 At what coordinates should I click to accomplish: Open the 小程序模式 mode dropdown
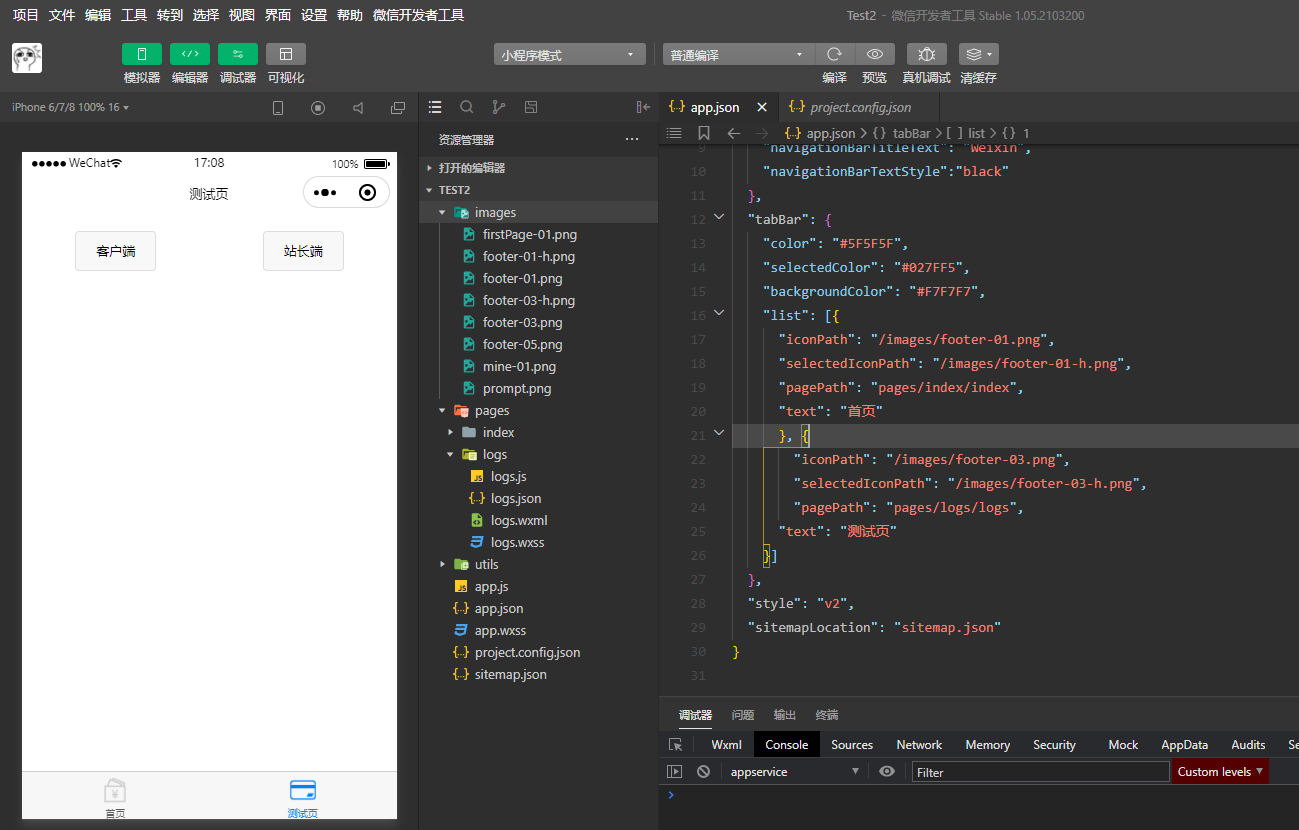coord(570,55)
